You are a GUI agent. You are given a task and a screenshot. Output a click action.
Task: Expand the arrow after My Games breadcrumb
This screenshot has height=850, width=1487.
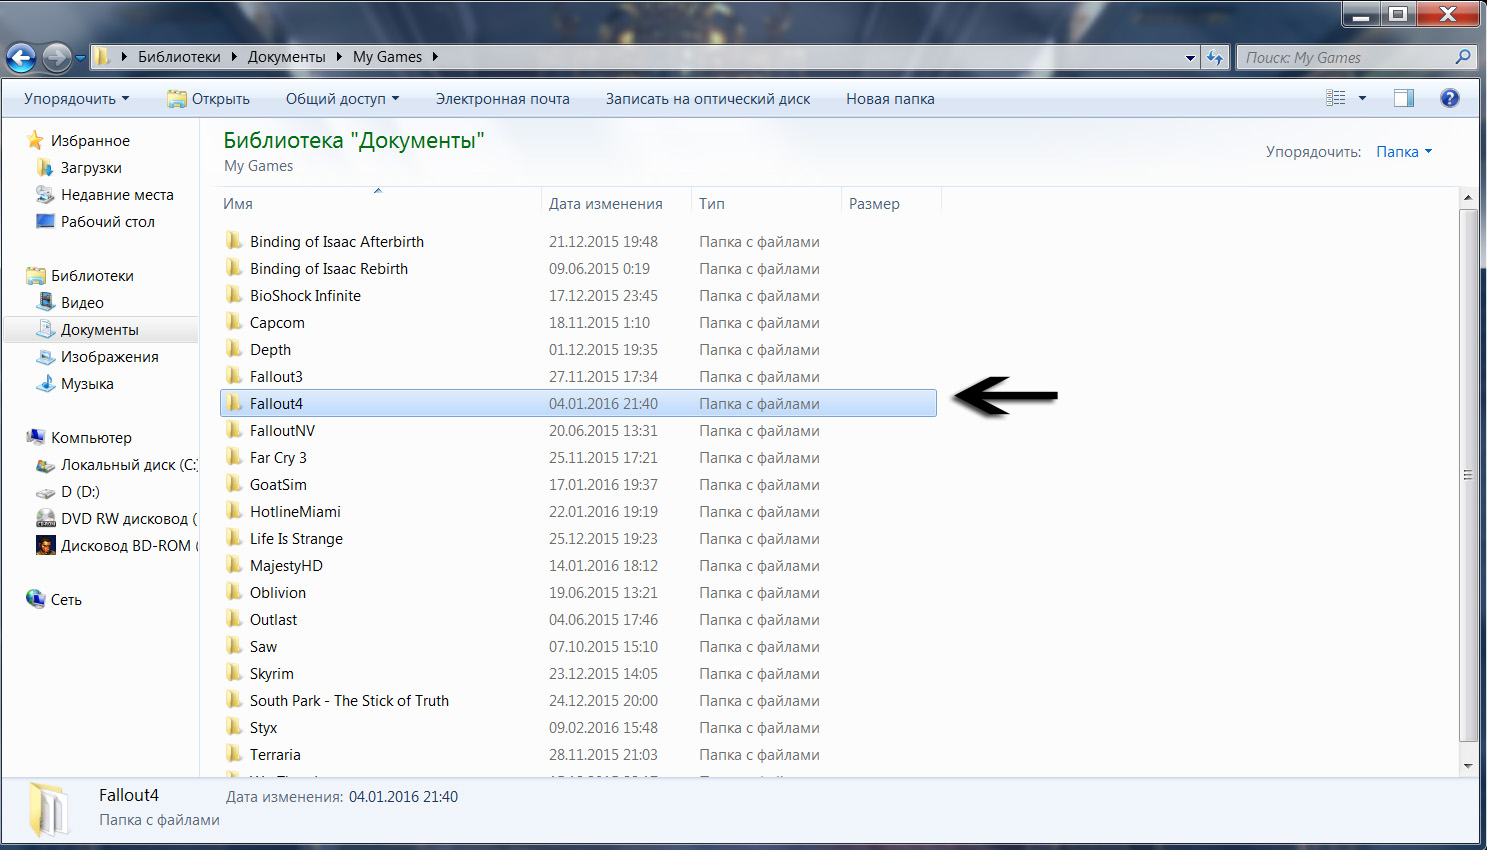click(x=436, y=57)
